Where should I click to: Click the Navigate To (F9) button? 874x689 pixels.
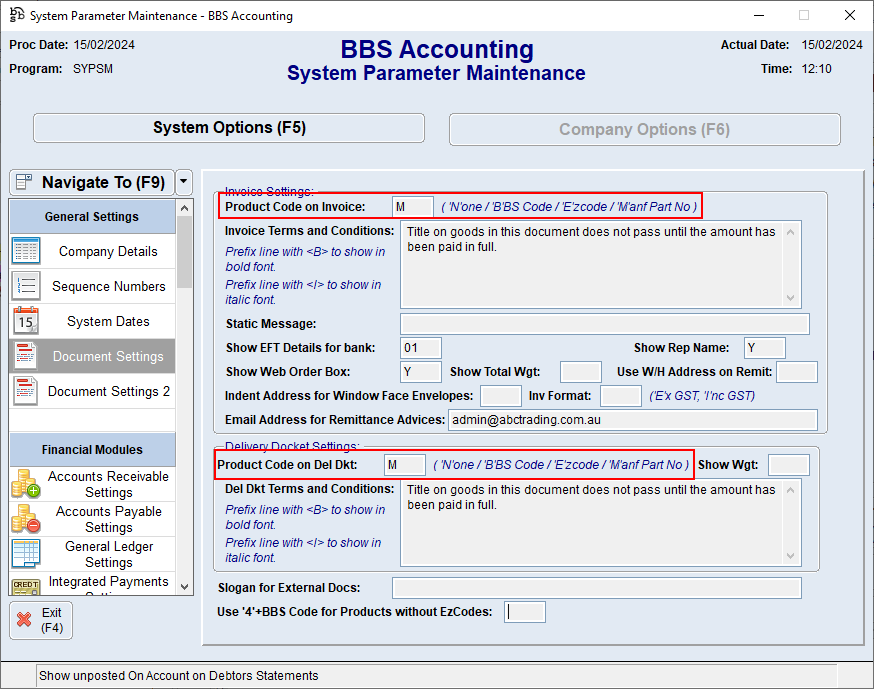click(91, 182)
